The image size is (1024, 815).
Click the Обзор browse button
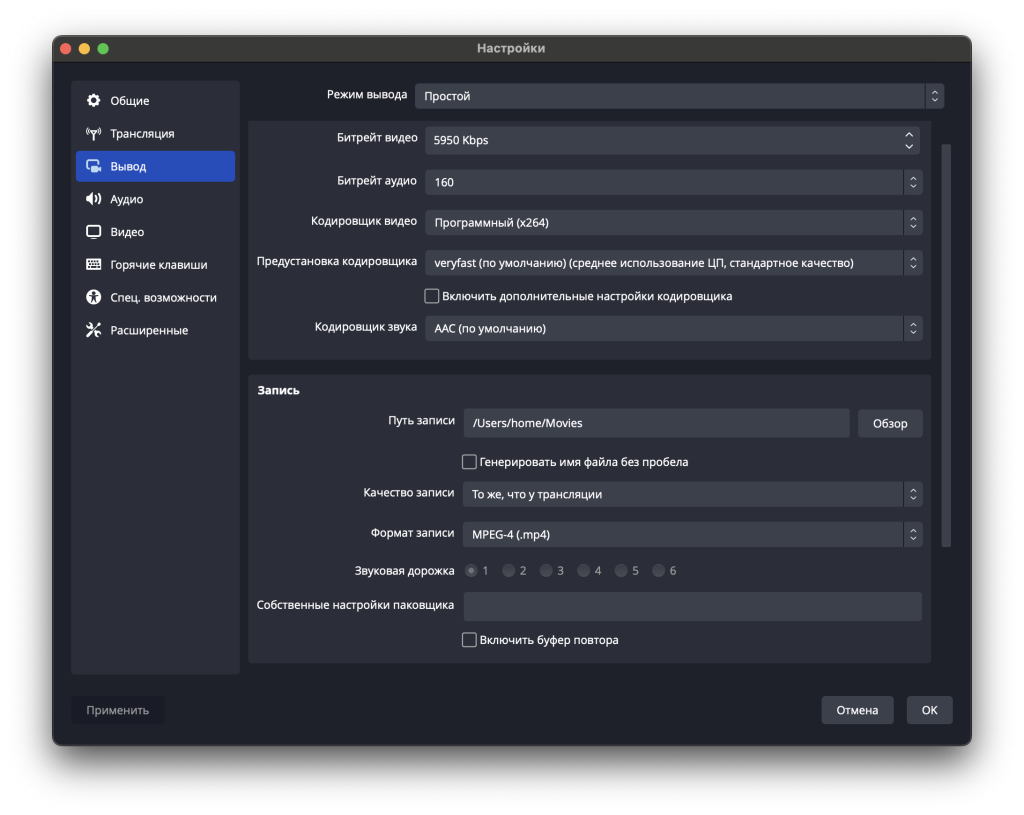889,423
